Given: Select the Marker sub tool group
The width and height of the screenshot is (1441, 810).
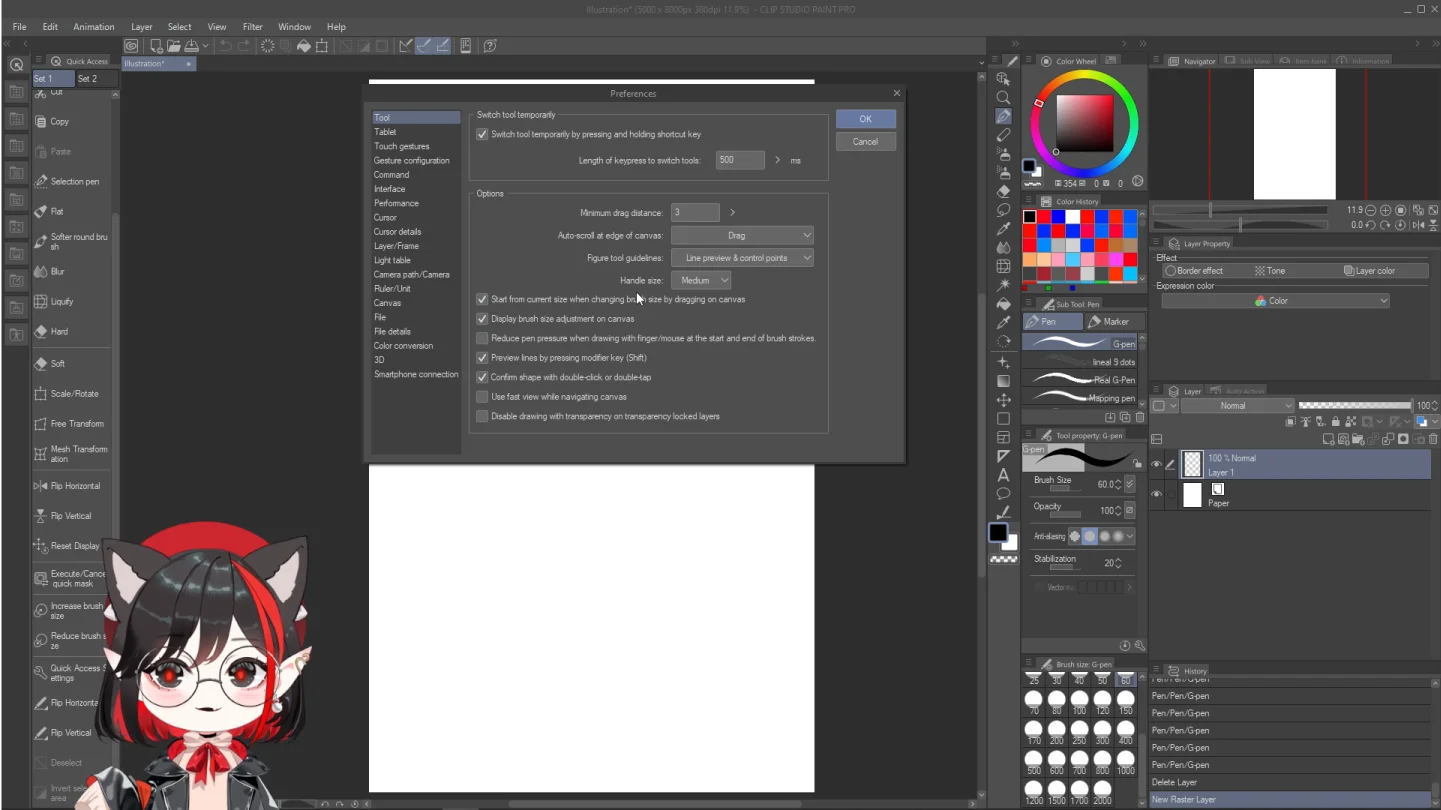Looking at the screenshot, I should [1114, 322].
